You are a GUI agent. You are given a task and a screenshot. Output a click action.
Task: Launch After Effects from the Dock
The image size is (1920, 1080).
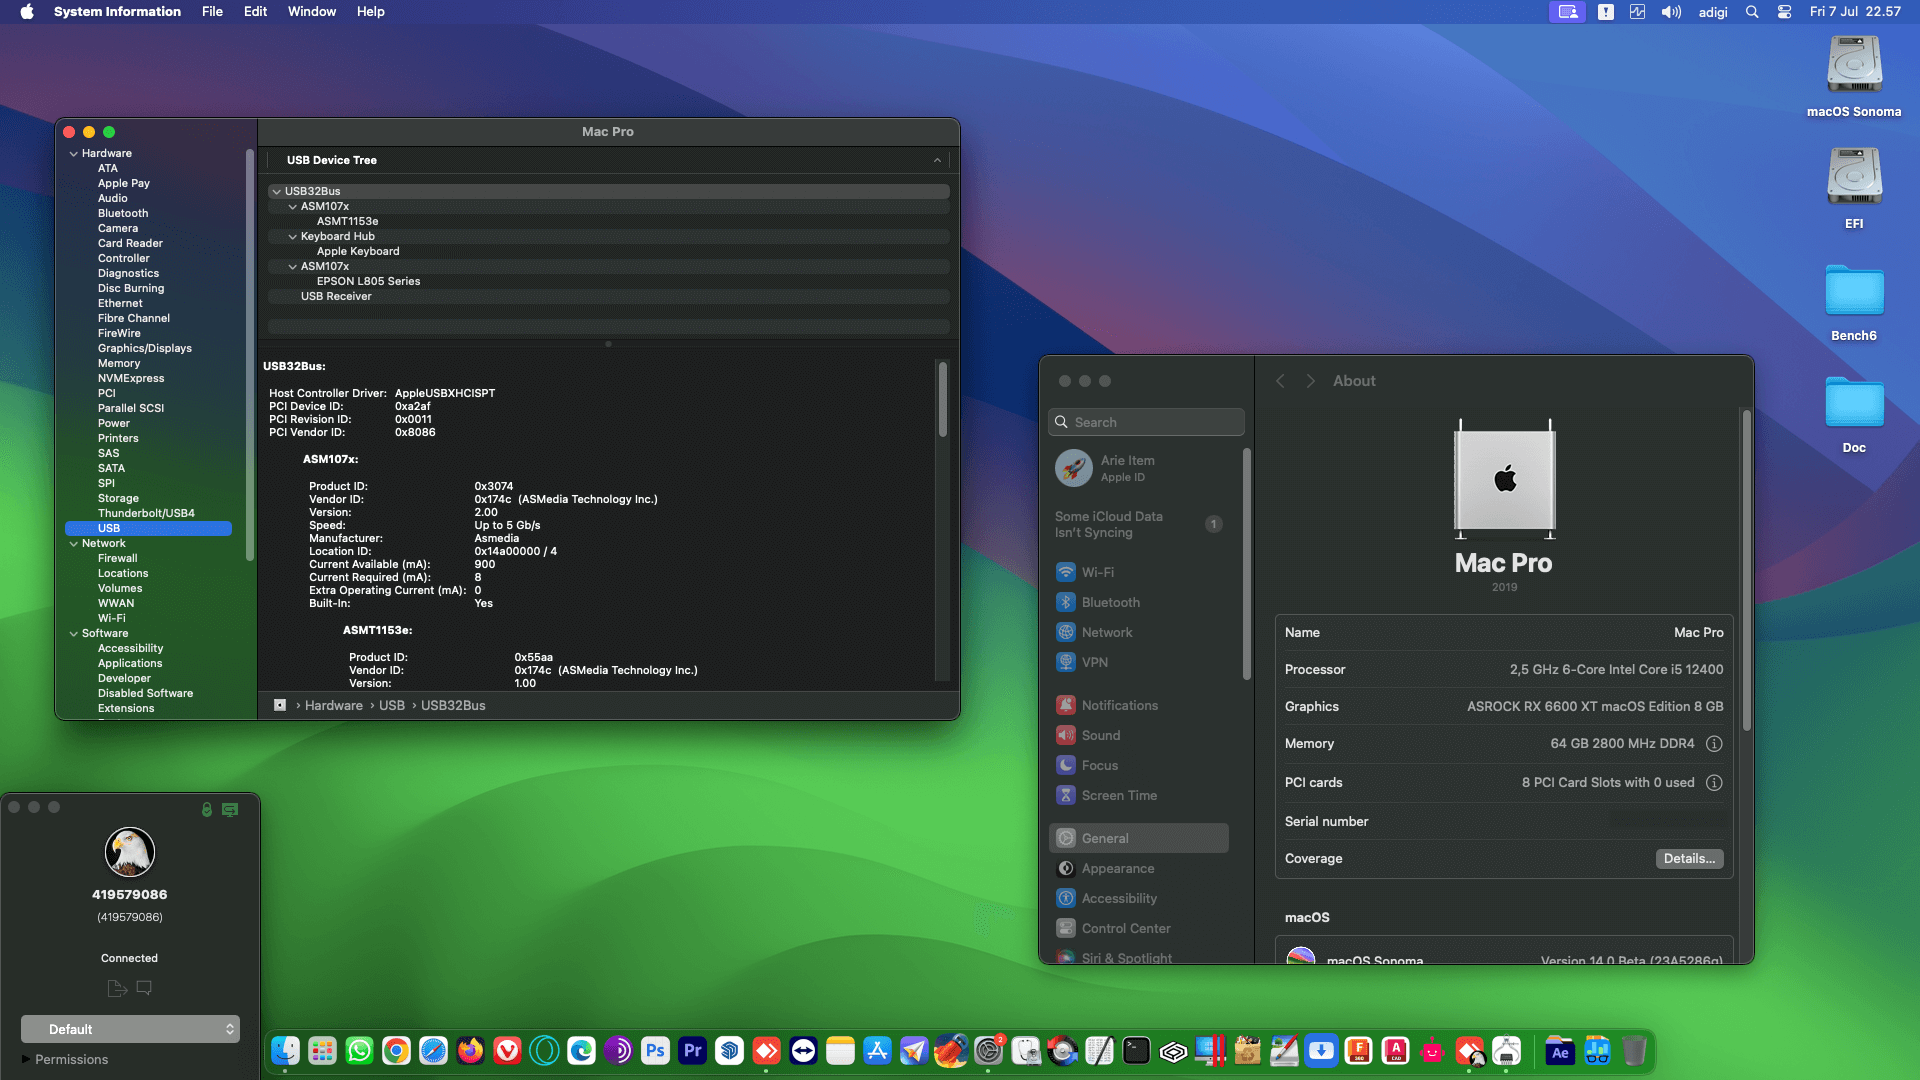[1560, 1051]
